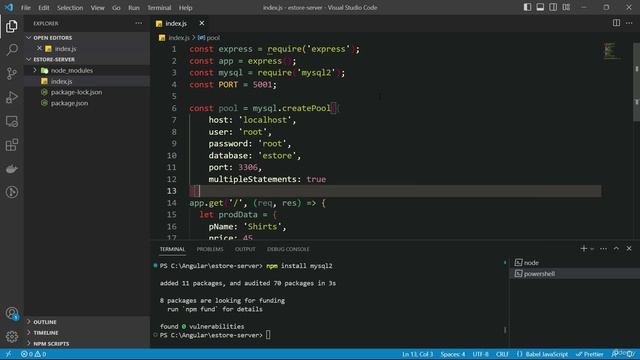Click the remote window status bar icon
640x360 pixels.
click(8, 354)
